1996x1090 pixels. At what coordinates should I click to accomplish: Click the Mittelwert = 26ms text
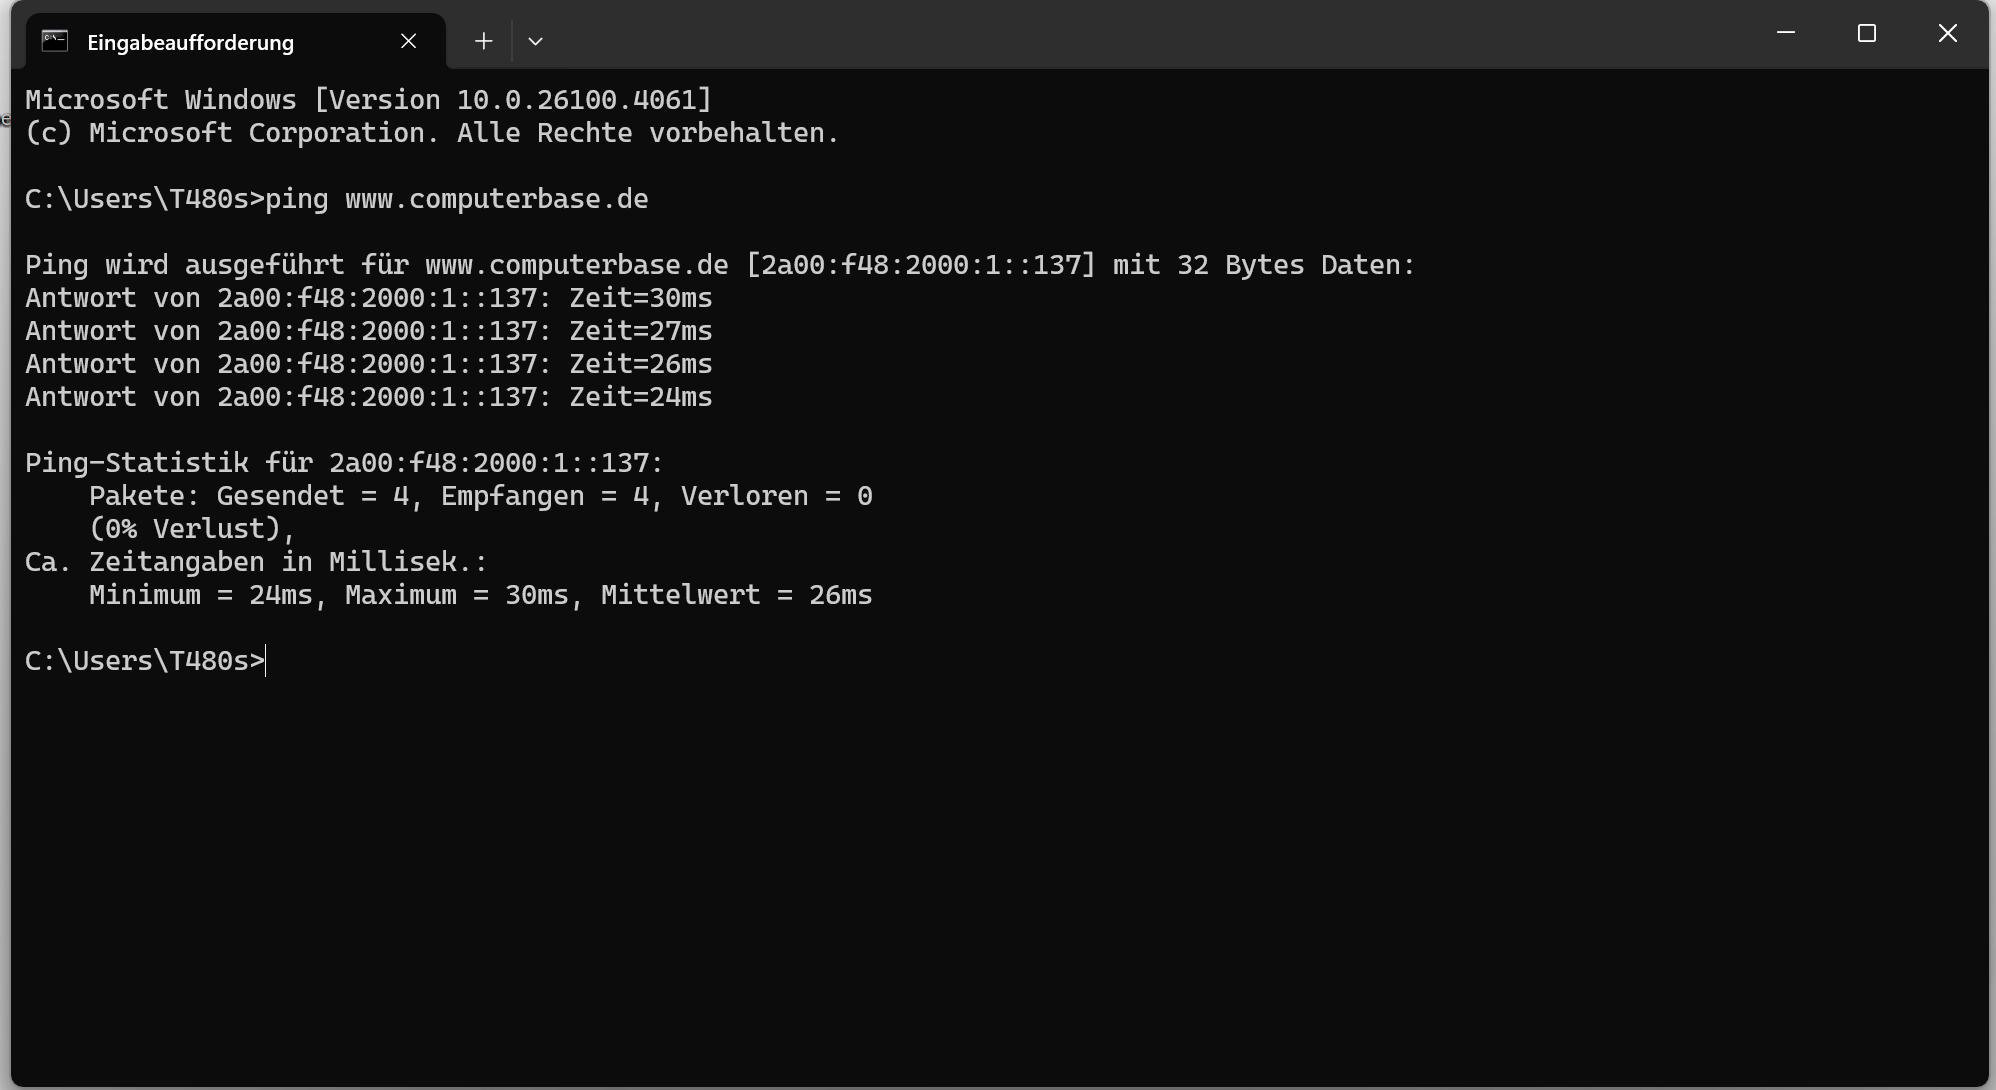coord(737,594)
